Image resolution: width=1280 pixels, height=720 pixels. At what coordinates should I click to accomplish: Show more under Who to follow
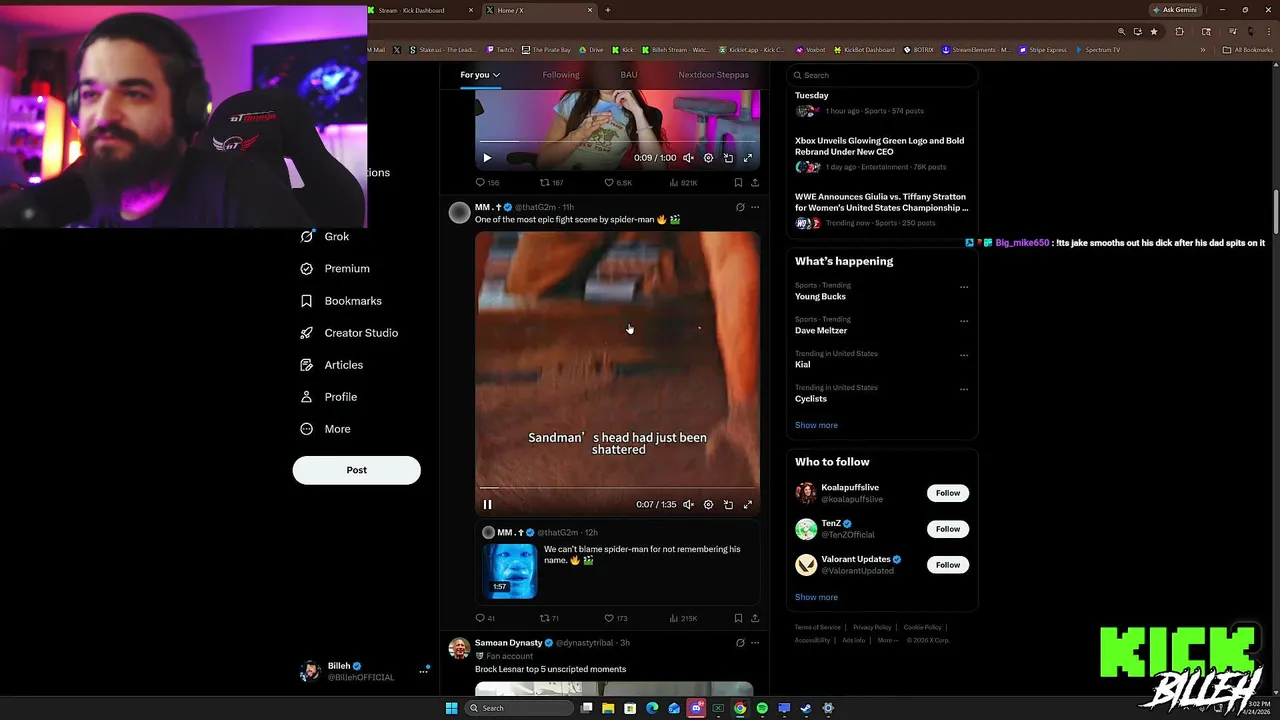tap(816, 597)
